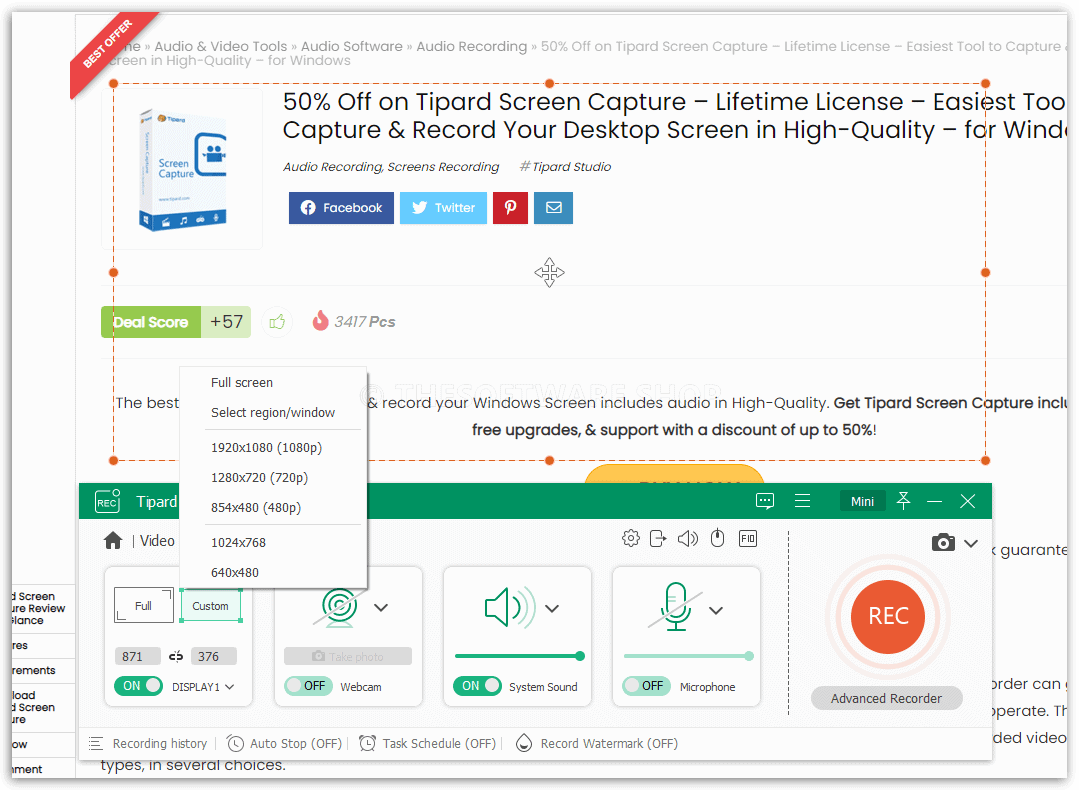Open the F10 hotkeys settings icon
This screenshot has width=1079, height=790.
coord(747,538)
